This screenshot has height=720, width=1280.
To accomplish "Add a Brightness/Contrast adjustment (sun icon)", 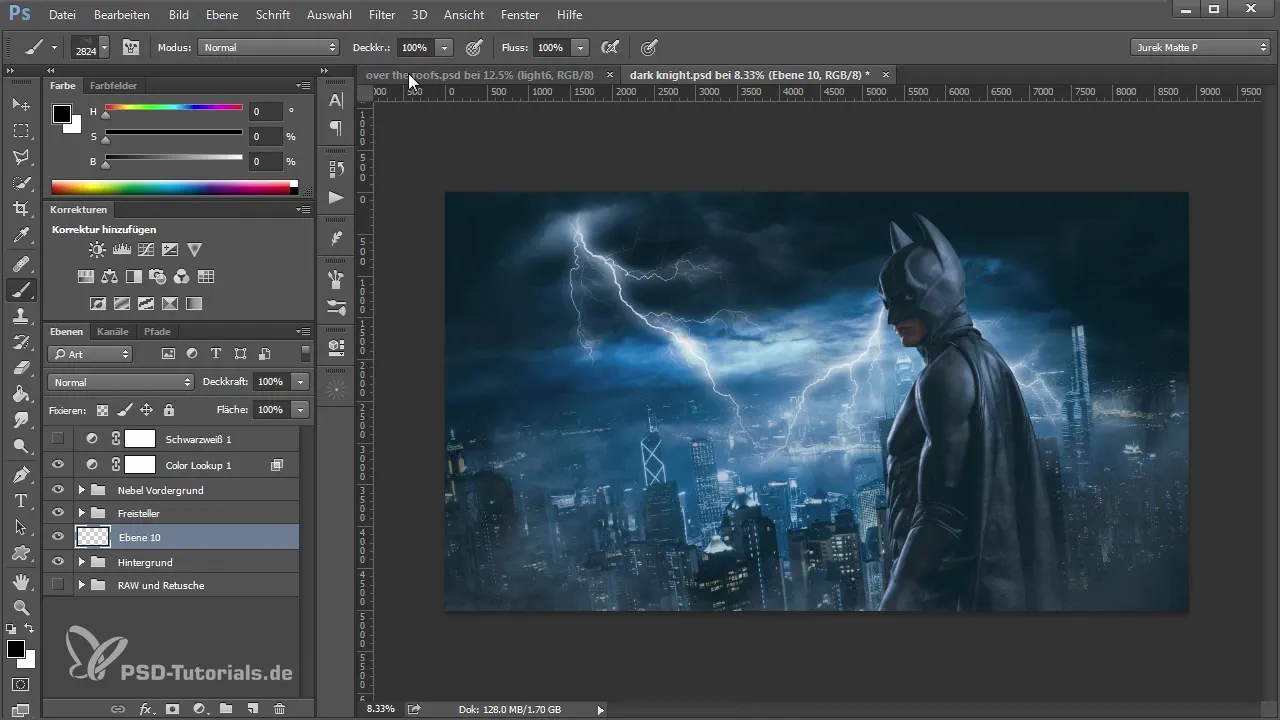I will 97,250.
